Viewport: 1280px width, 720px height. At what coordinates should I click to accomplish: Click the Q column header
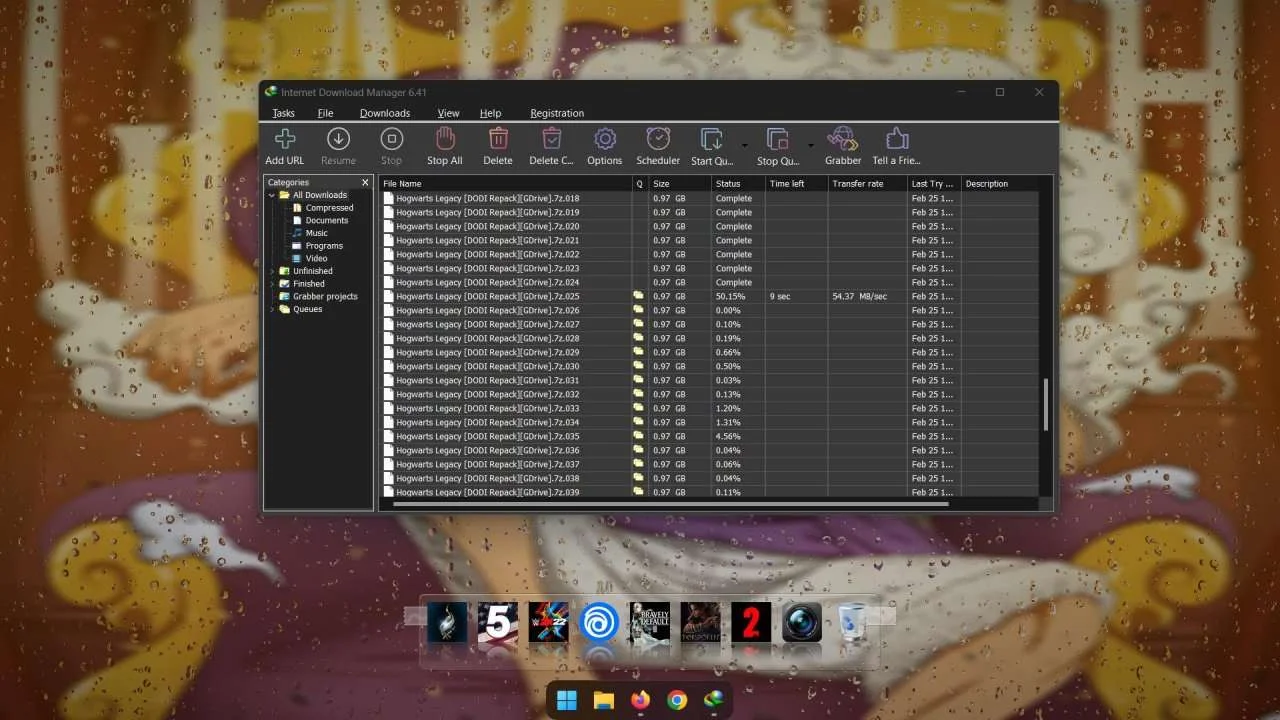tap(640, 184)
